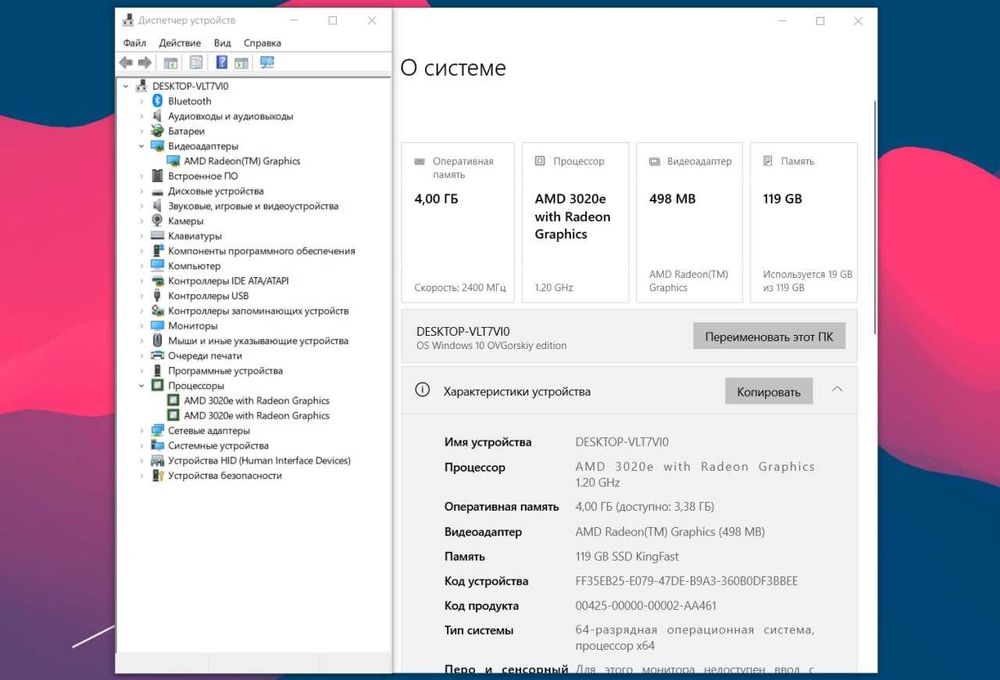The image size is (1000, 680).
Task: Click OS Windows 10 OVGorskiy edition text
Action: click(491, 346)
